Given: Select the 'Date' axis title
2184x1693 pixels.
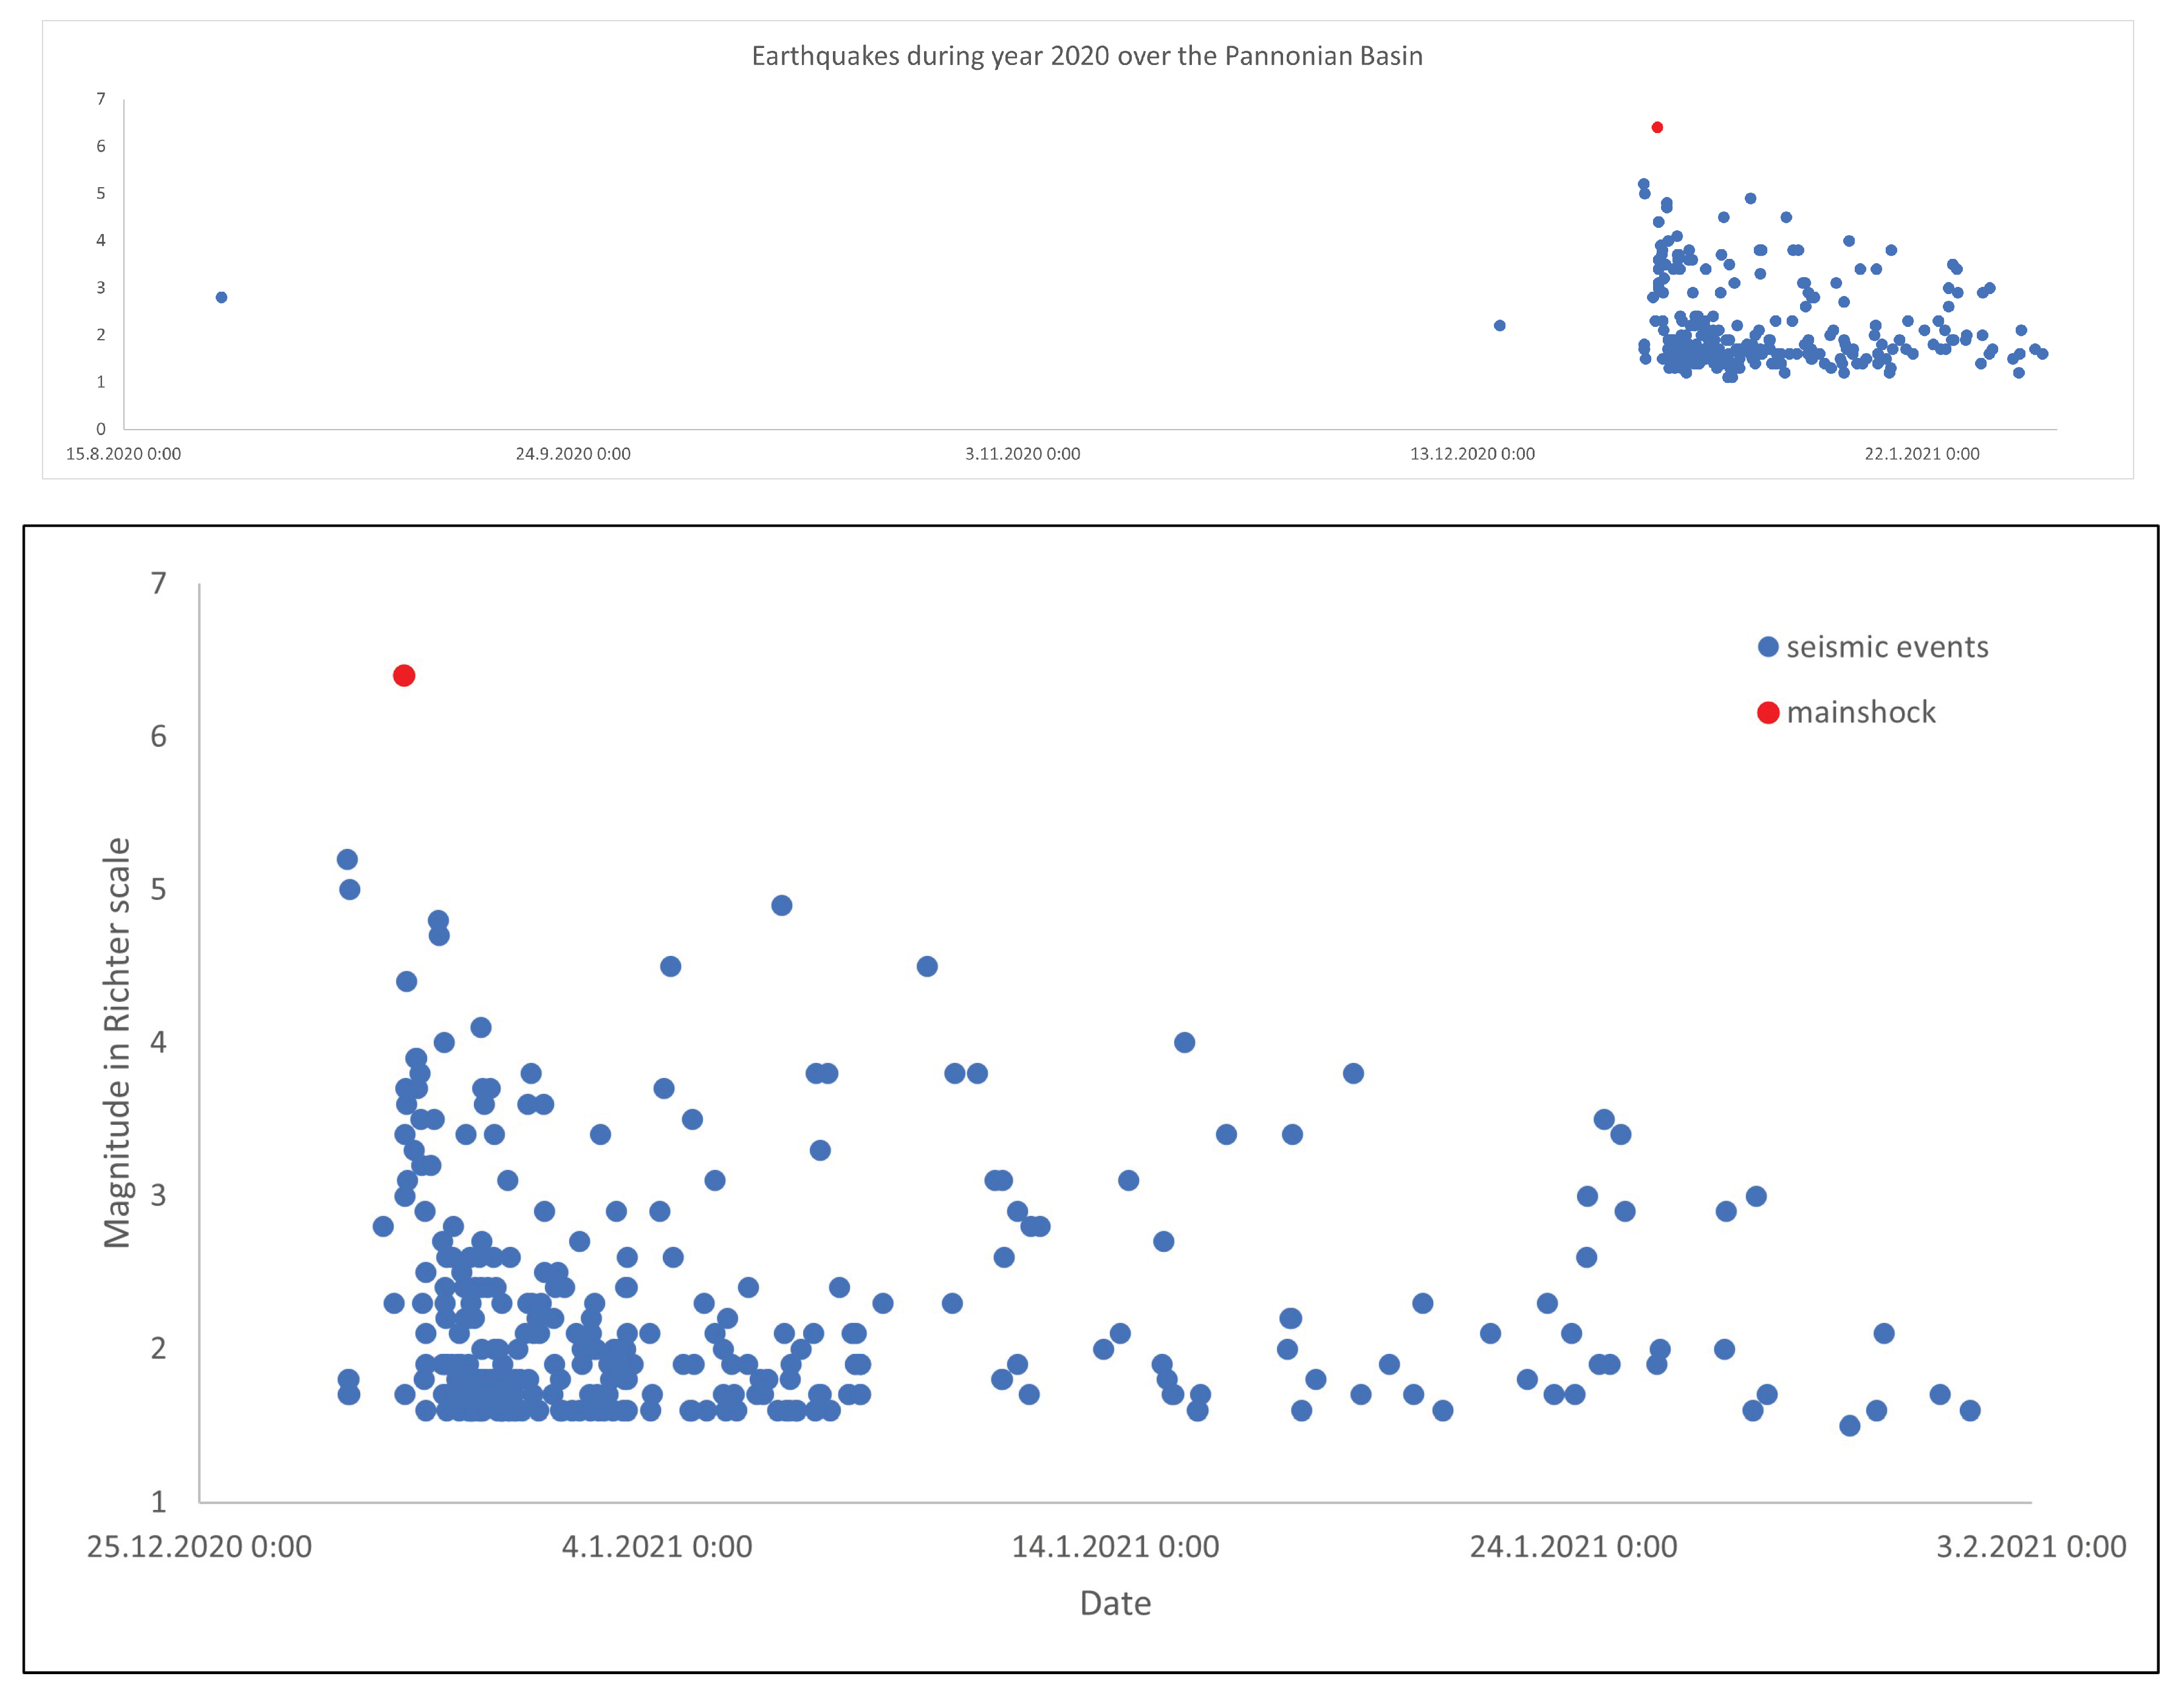Looking at the screenshot, I should point(1115,1603).
